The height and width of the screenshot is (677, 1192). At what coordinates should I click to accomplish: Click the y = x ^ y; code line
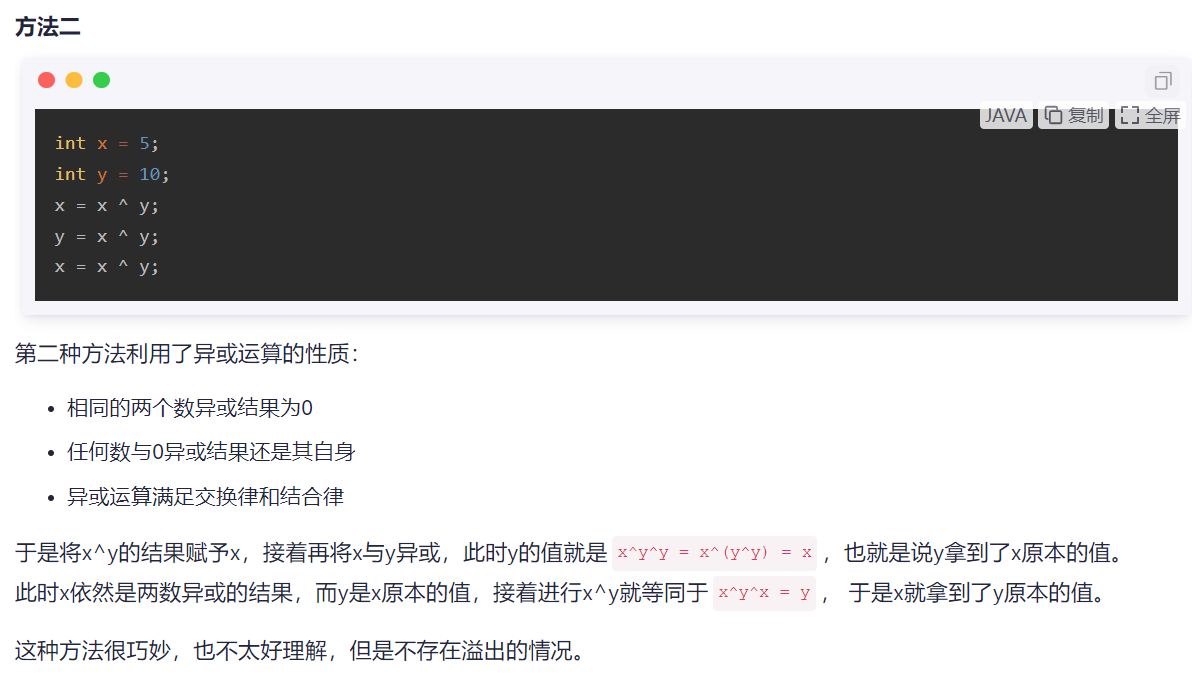105,236
